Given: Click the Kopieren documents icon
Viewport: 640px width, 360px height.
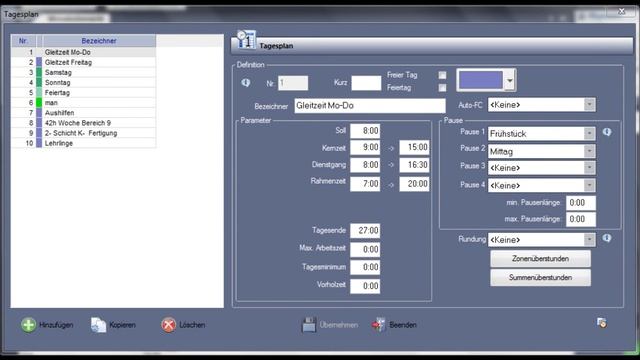Looking at the screenshot, I should [98, 325].
